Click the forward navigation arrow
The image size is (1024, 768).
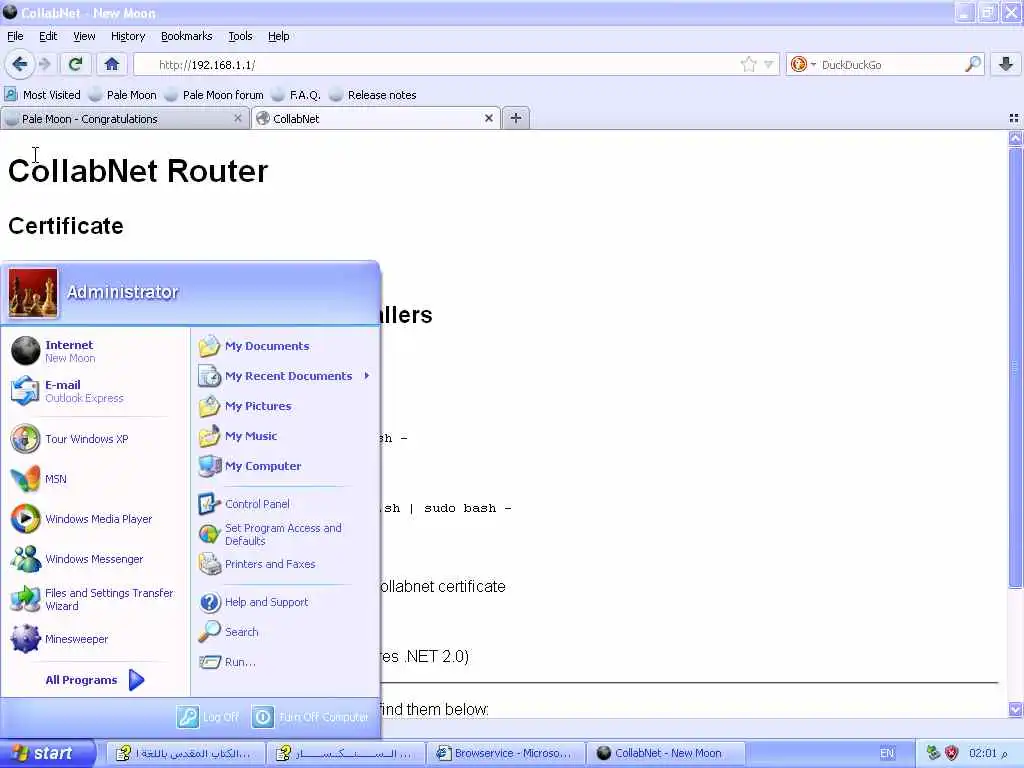[x=44, y=64]
